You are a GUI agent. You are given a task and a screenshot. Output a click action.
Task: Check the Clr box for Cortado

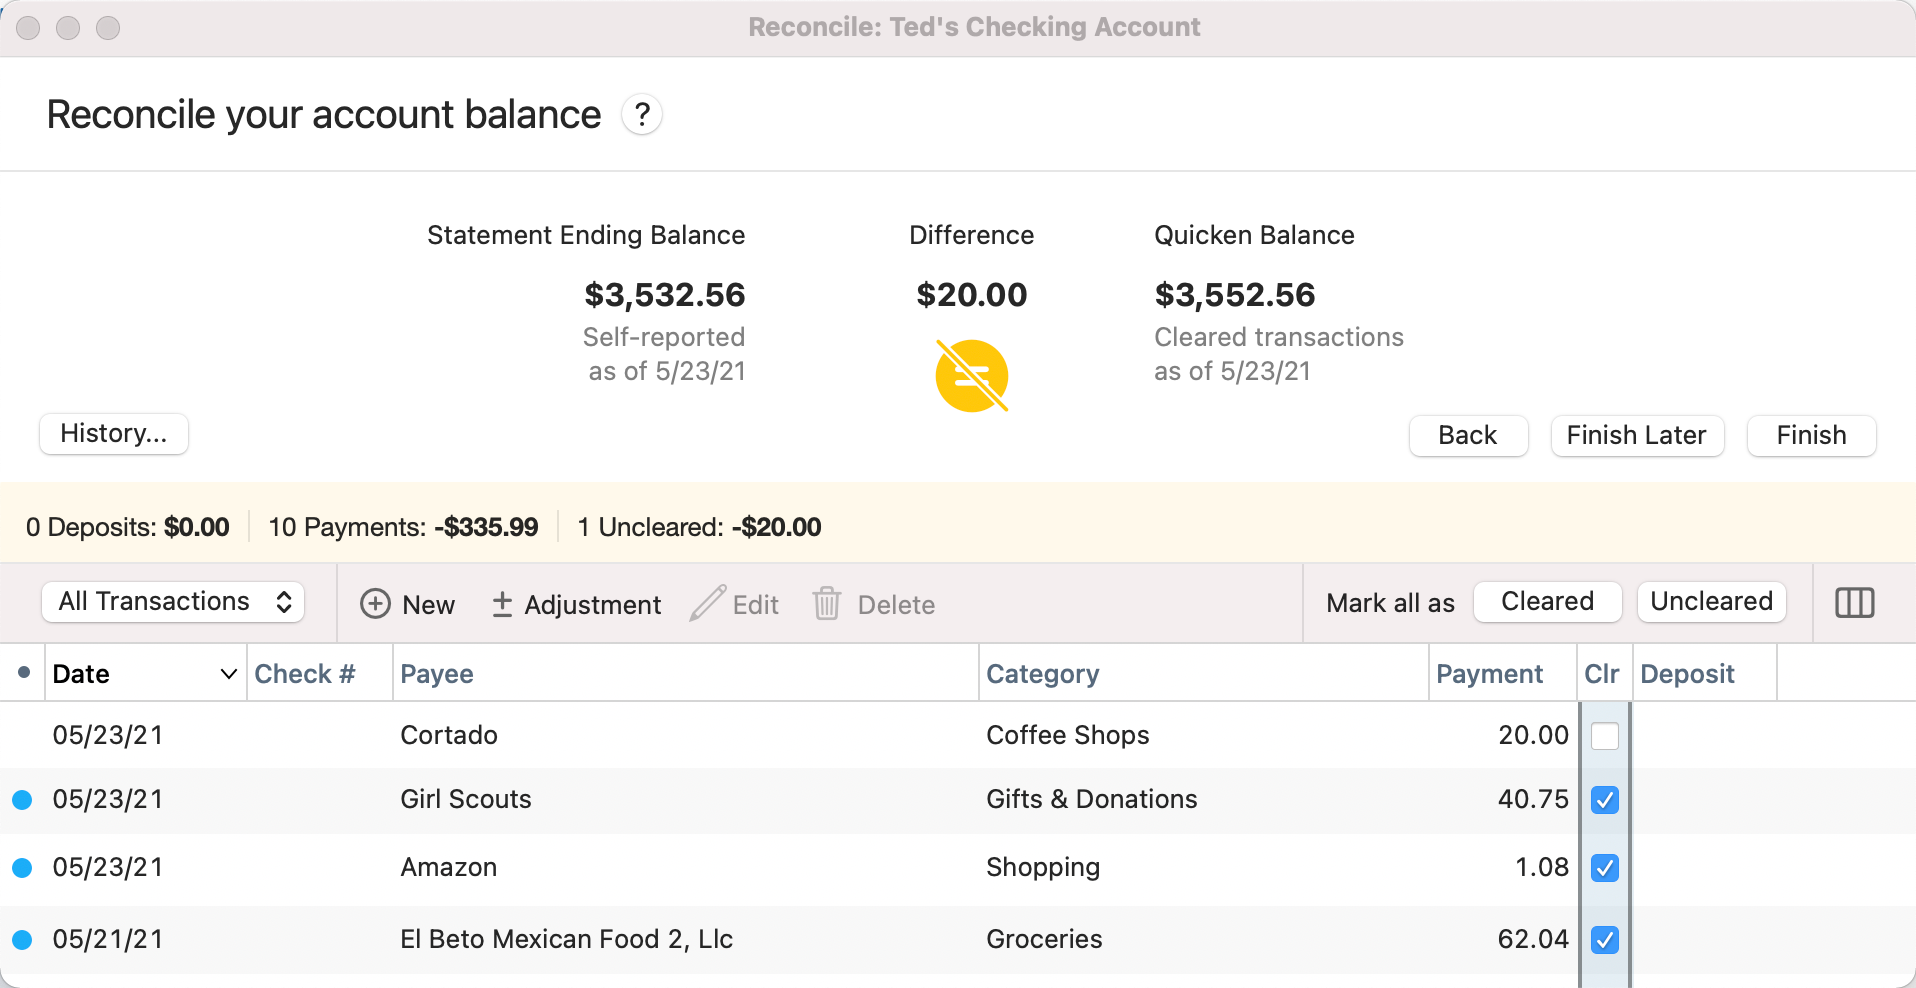pos(1604,736)
